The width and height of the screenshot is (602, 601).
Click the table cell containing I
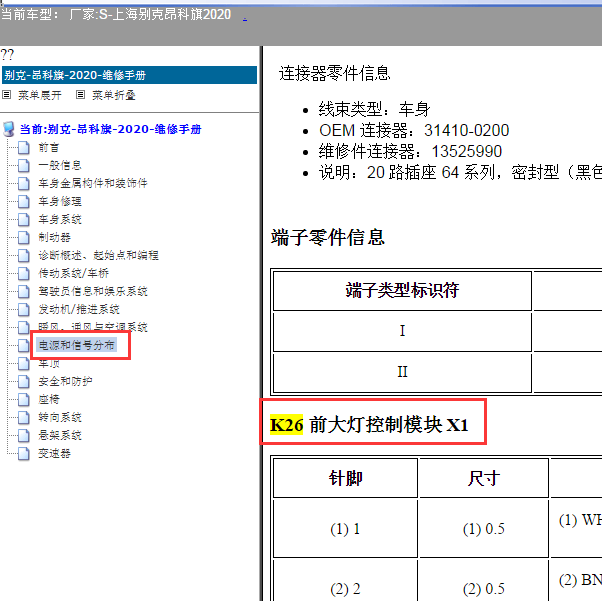(x=402, y=331)
